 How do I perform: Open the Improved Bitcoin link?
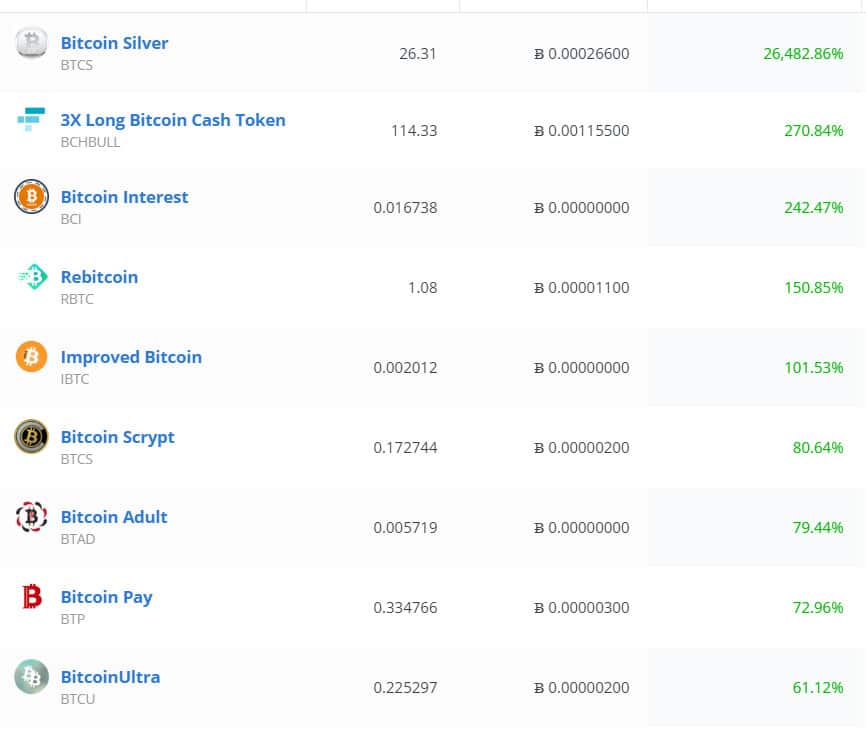tap(131, 357)
